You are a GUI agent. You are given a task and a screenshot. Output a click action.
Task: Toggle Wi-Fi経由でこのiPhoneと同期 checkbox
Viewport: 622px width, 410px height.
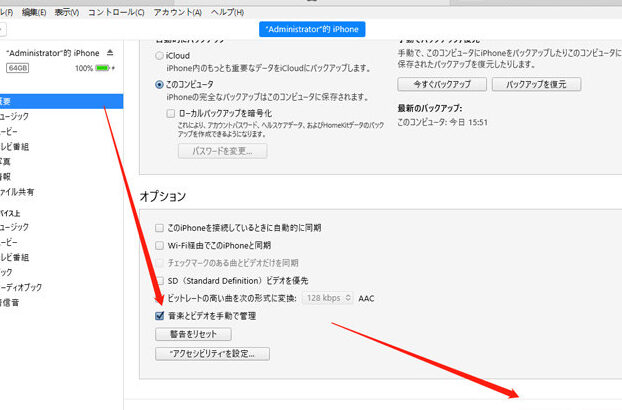(159, 245)
